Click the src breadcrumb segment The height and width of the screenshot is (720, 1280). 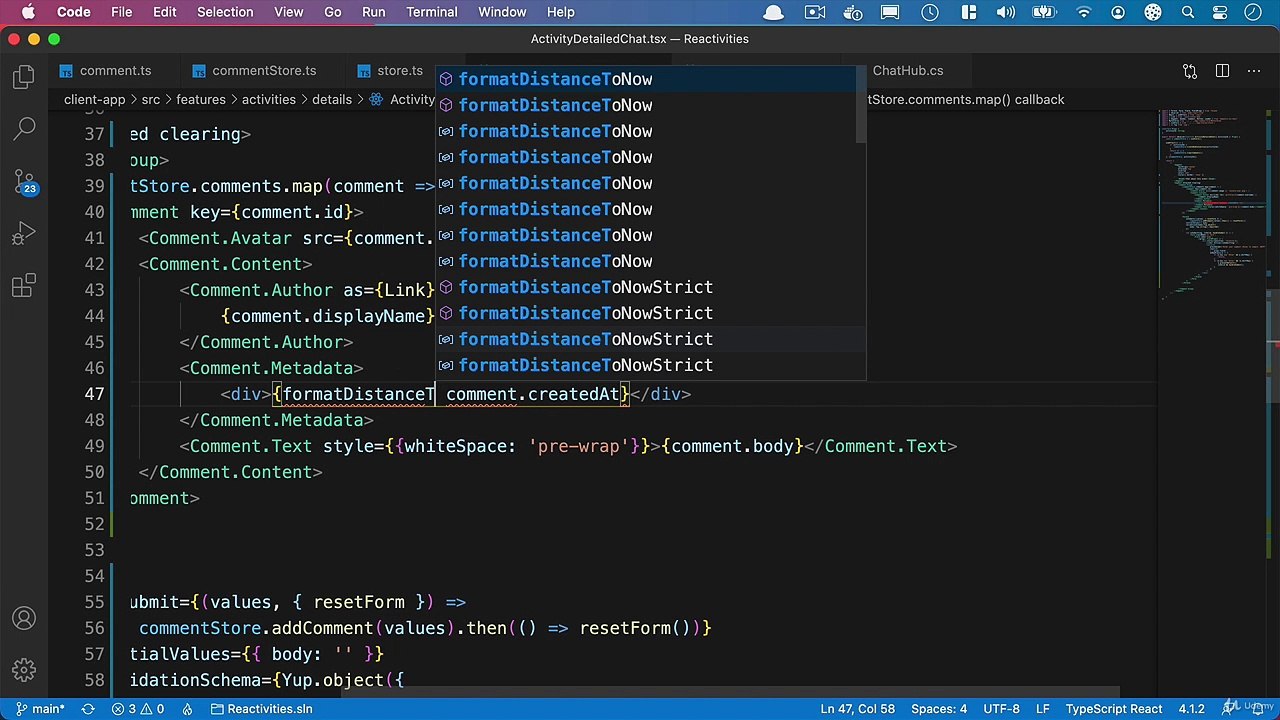(150, 100)
